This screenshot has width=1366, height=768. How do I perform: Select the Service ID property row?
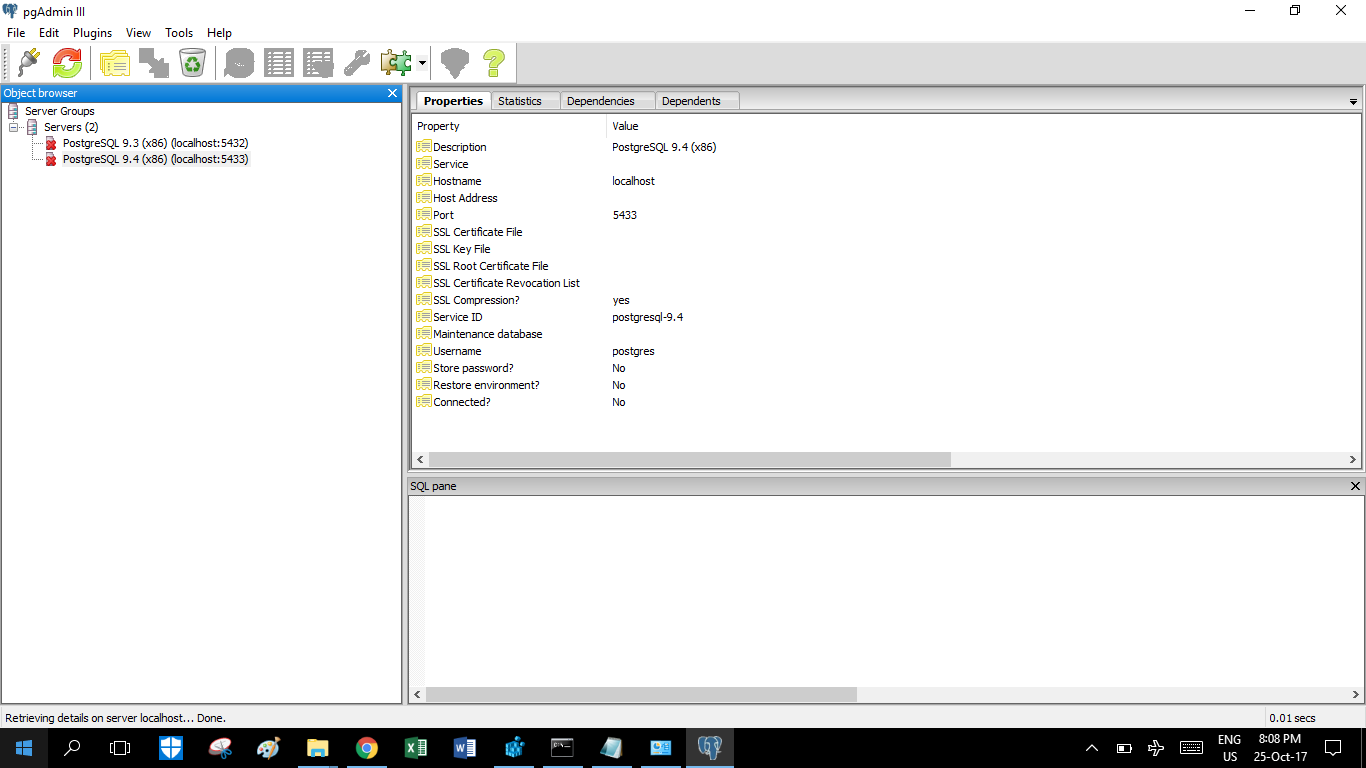886,317
